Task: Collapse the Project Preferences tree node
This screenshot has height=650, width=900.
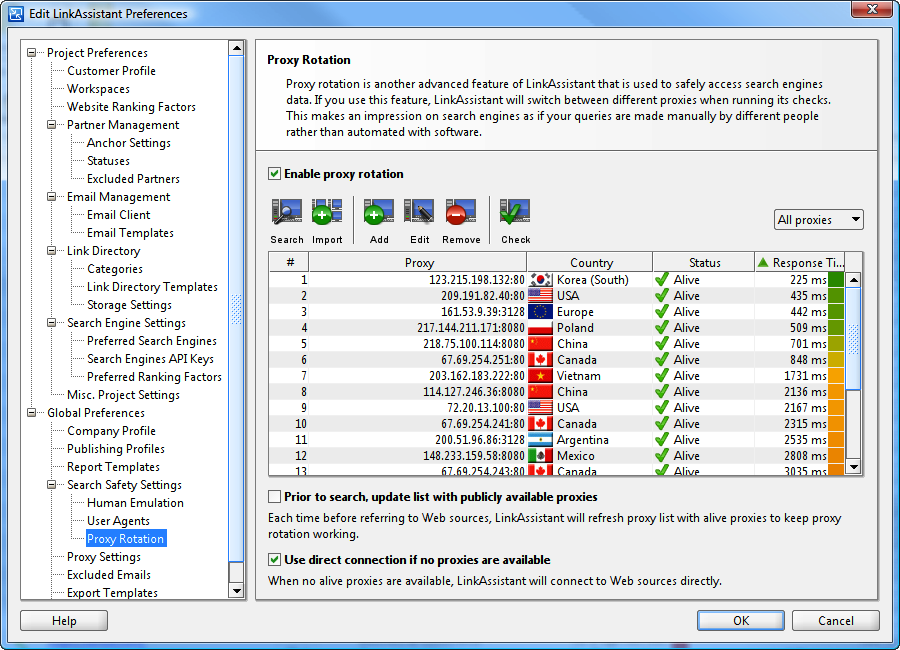Action: point(32,53)
